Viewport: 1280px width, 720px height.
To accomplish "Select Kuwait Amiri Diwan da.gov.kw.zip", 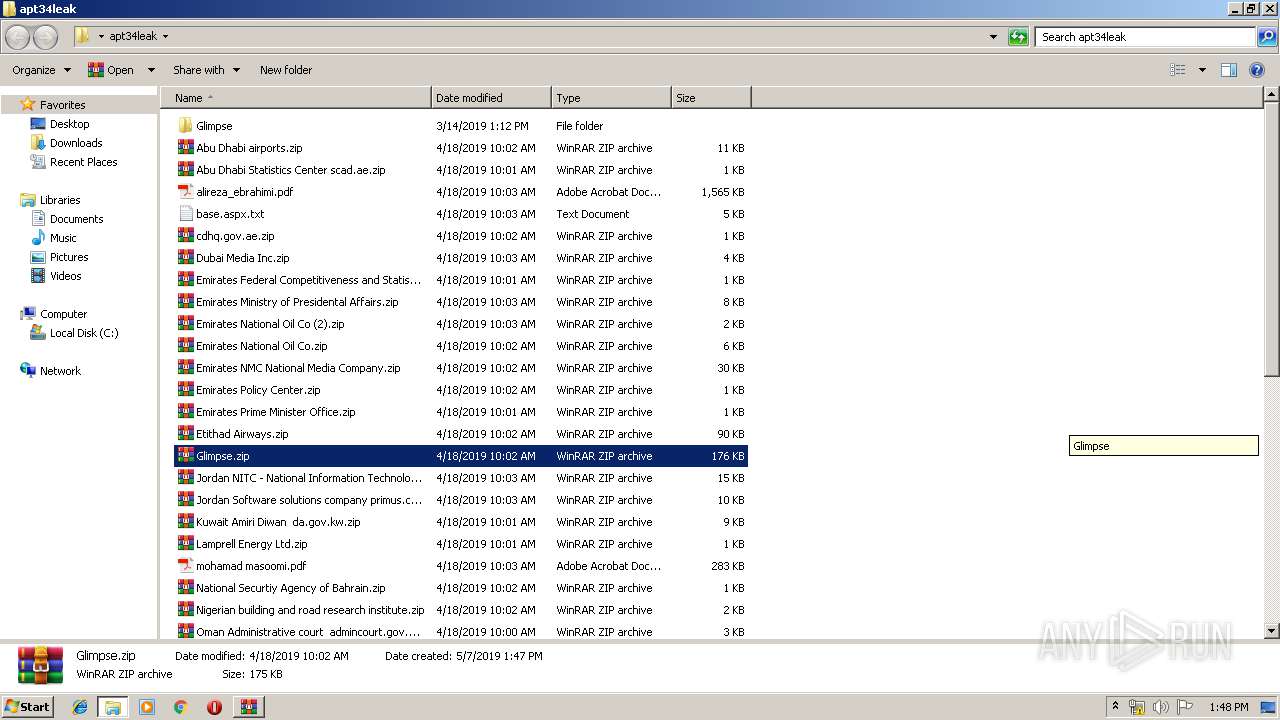I will (461, 522).
